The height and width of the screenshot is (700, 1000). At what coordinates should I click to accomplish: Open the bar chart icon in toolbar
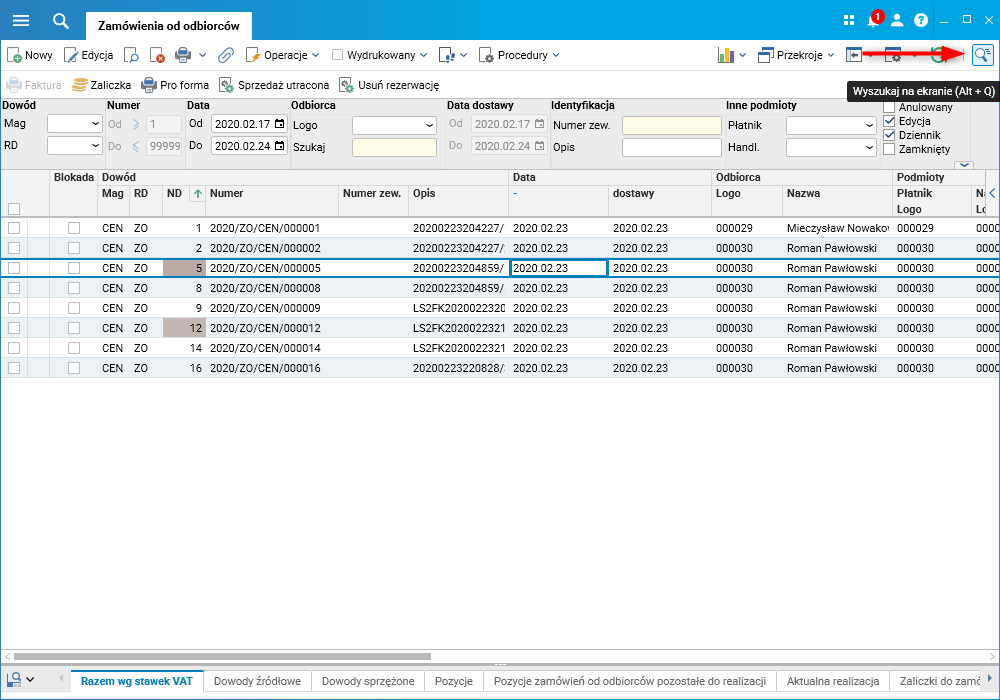(x=726, y=55)
